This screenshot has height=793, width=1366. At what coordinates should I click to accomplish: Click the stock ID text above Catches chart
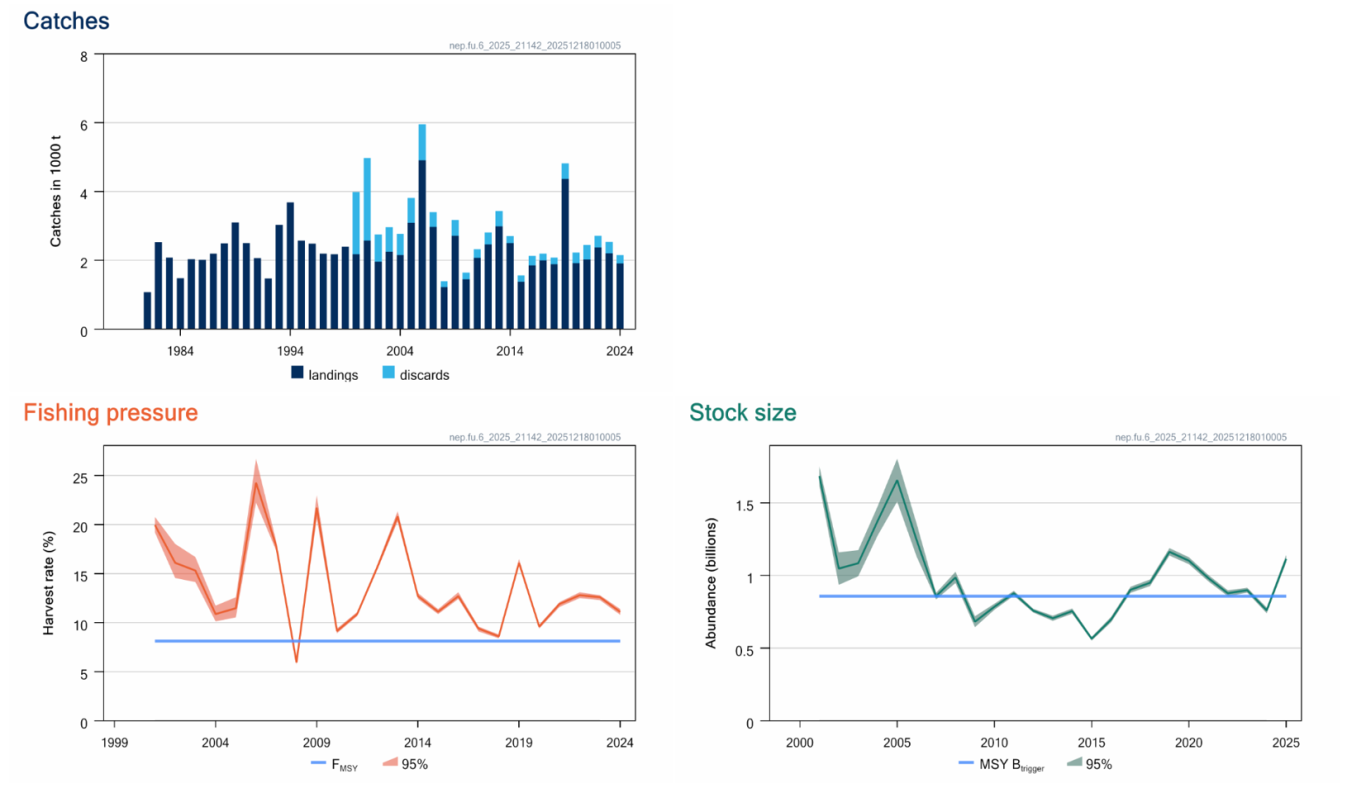(541, 46)
